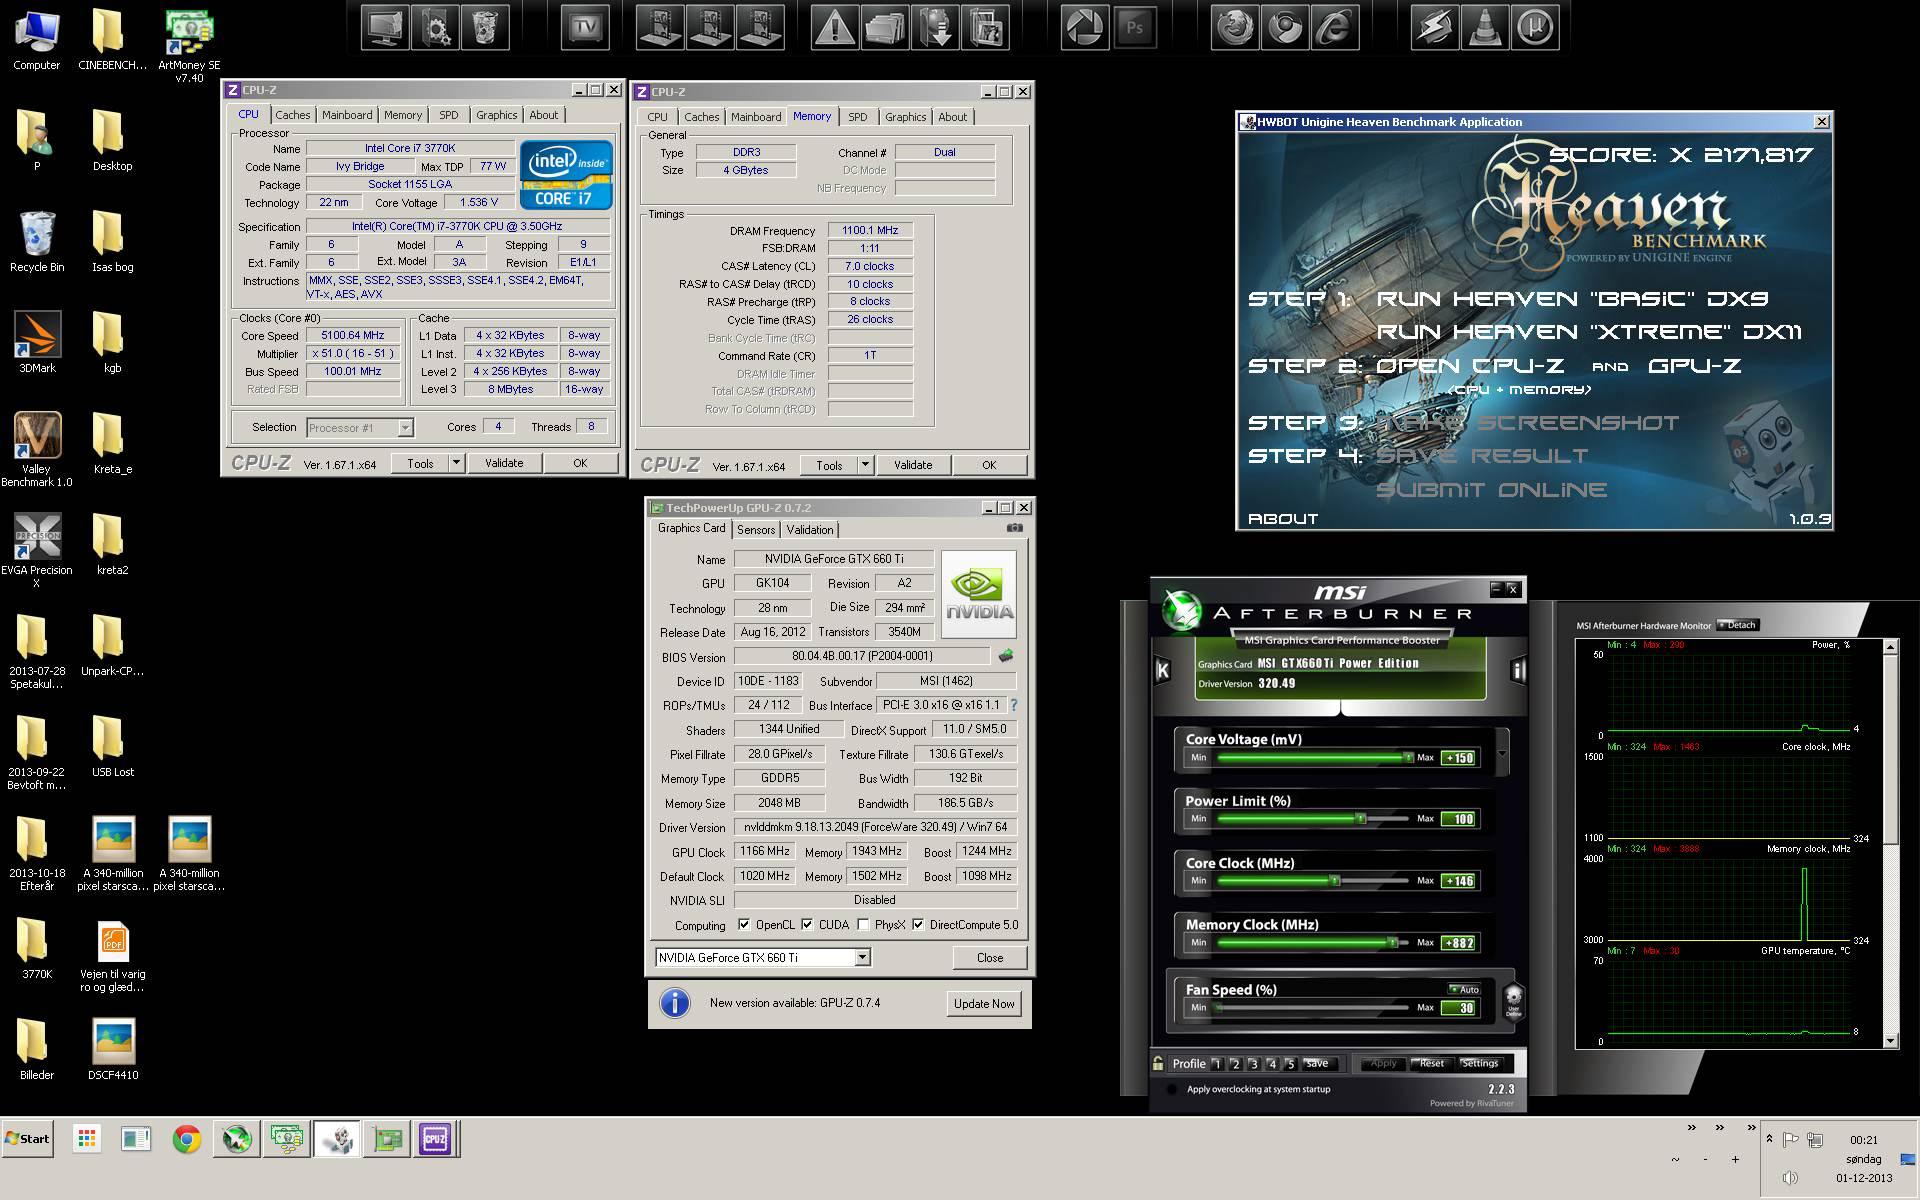The width and height of the screenshot is (1920, 1200).
Task: Open VLC cone icon in dock
Action: (1485, 27)
